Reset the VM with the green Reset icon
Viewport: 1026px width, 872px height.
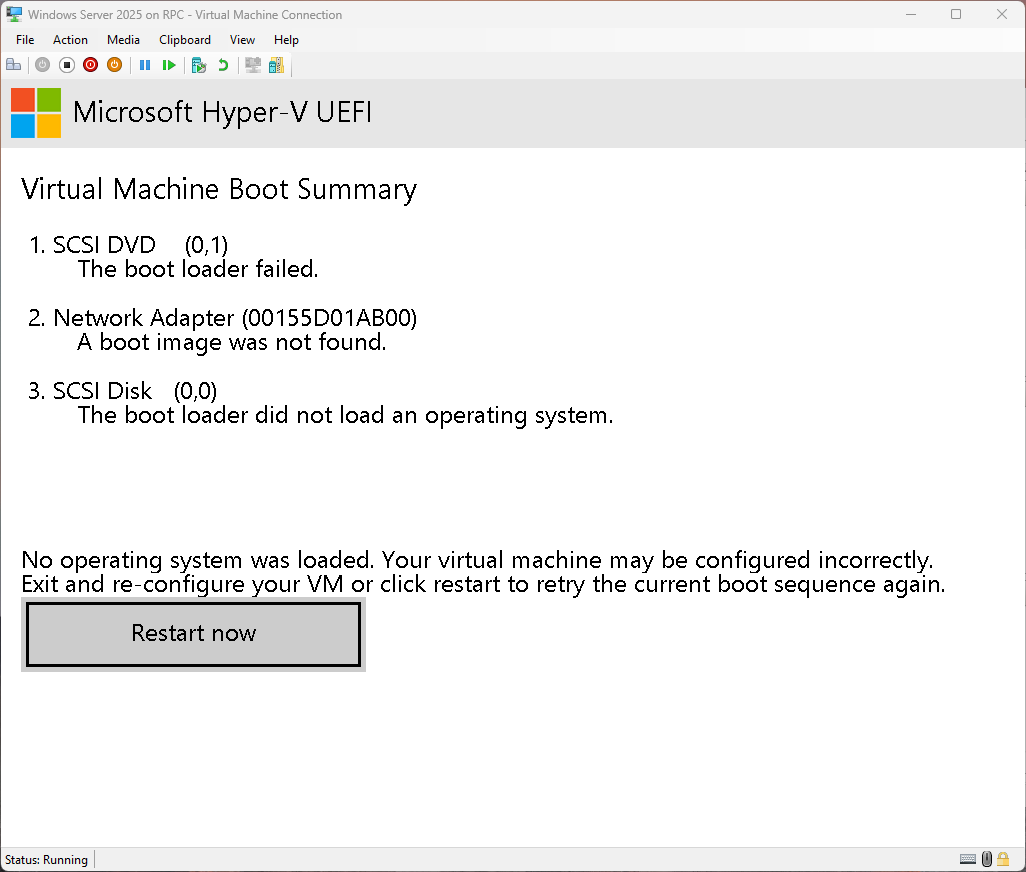[x=169, y=64]
